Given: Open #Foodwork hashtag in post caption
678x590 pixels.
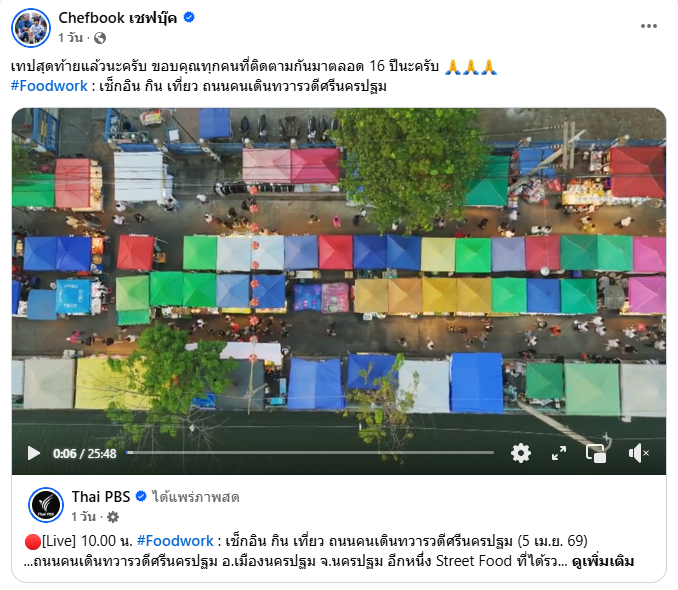Looking at the screenshot, I should click(x=49, y=86).
